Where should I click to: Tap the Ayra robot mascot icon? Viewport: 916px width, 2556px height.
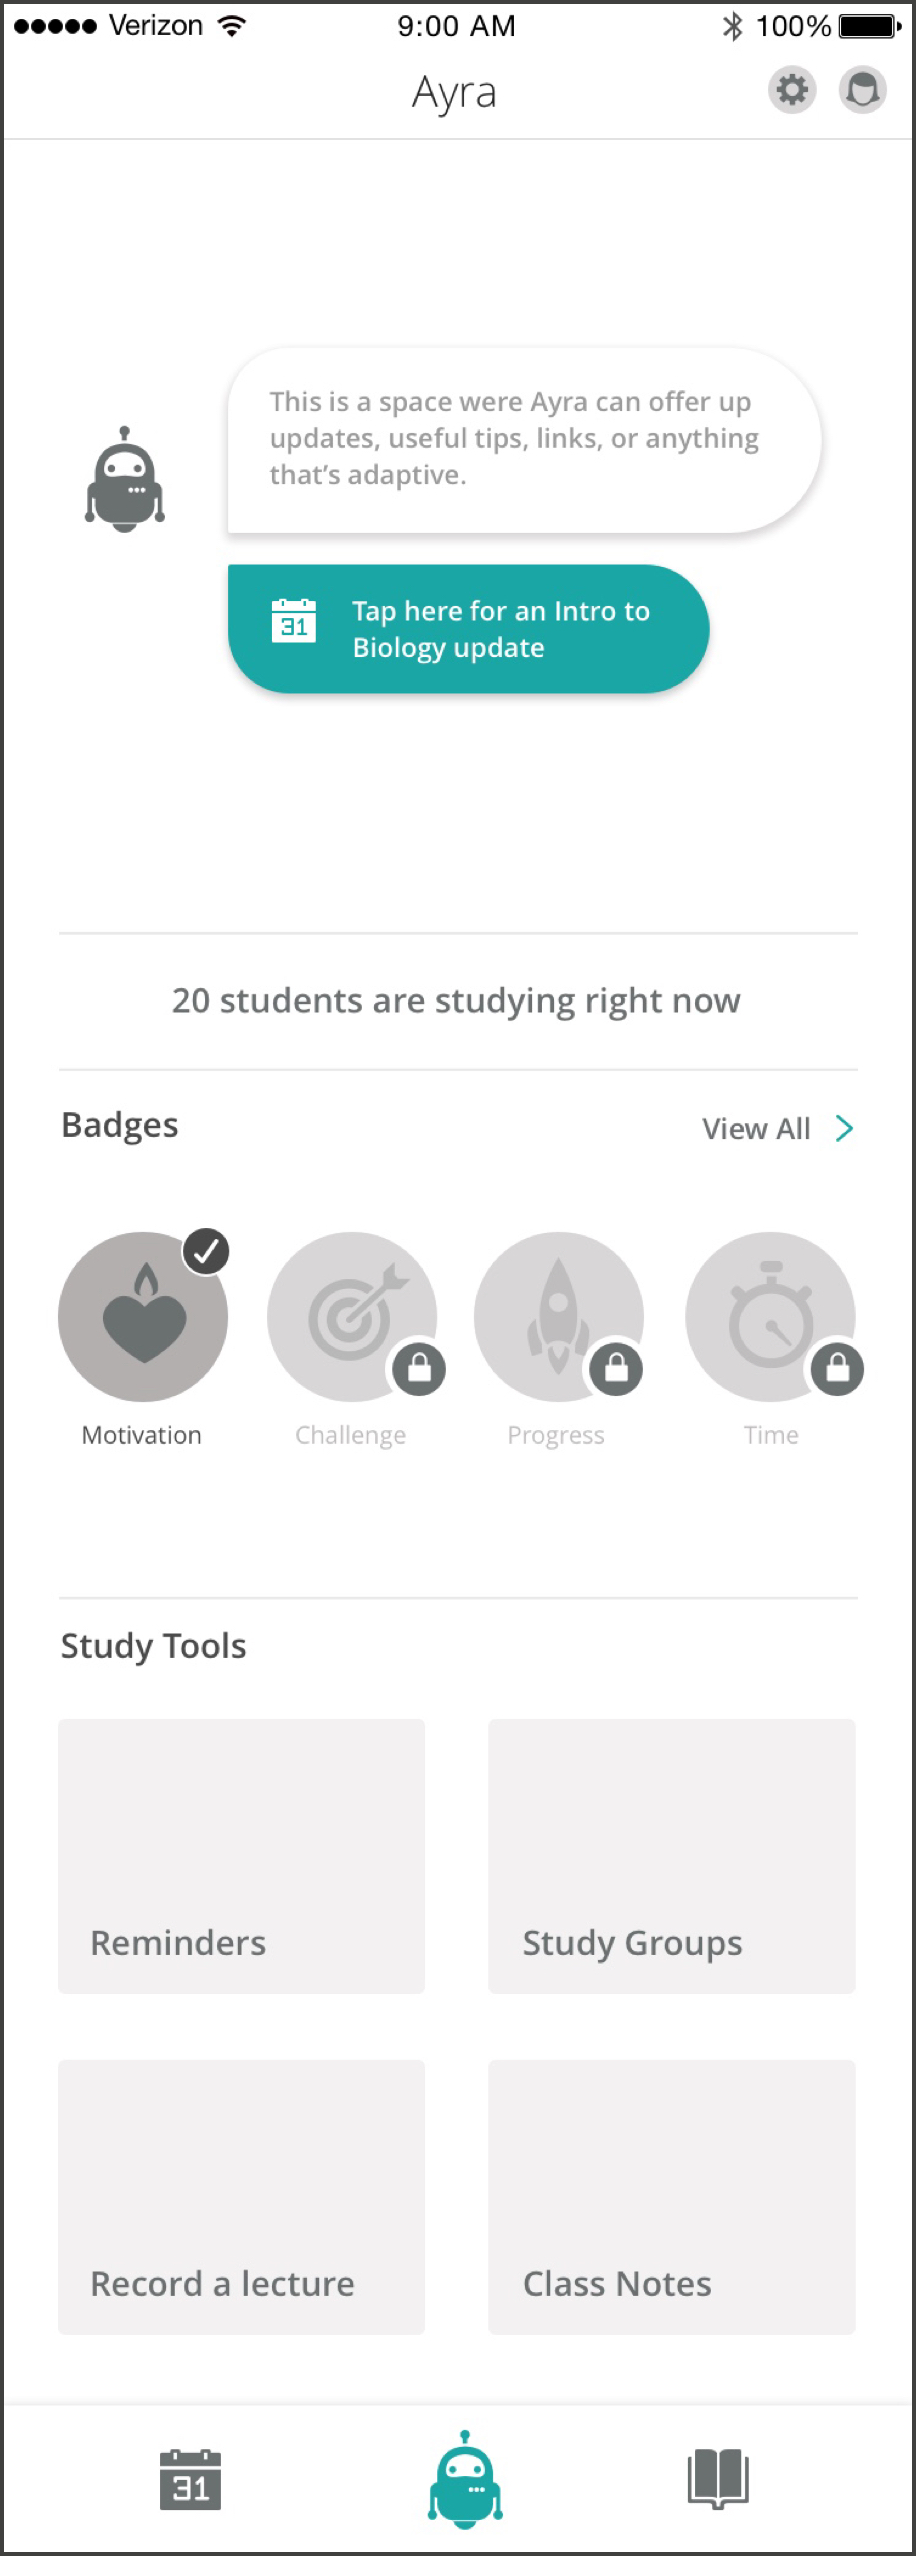[x=125, y=481]
